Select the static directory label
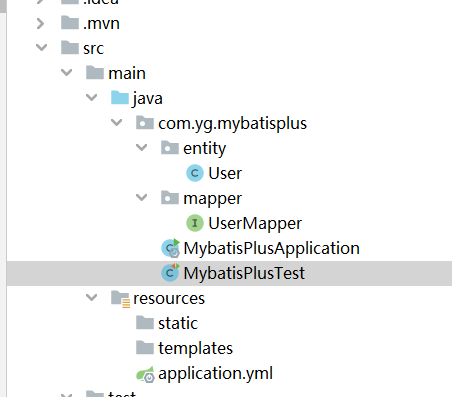Image resolution: width=452 pixels, height=397 pixels. (x=178, y=323)
